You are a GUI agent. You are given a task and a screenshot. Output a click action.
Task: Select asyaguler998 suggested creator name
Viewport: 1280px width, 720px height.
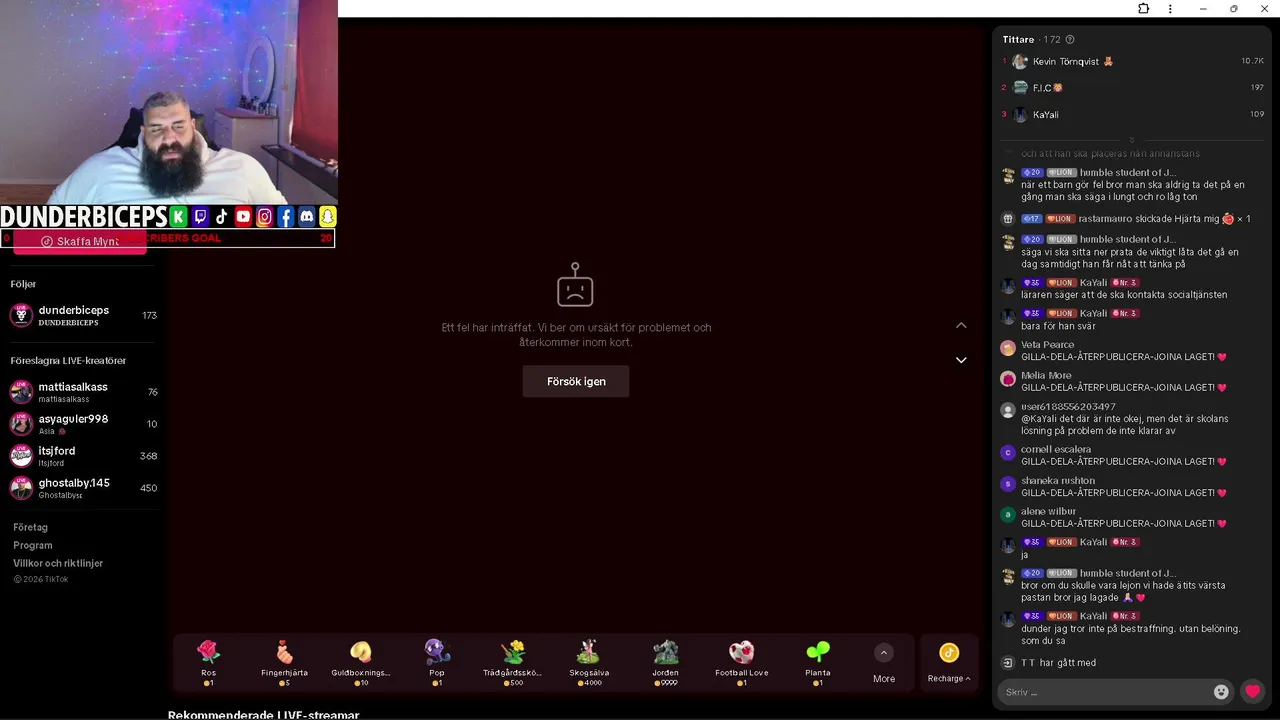click(x=73, y=419)
